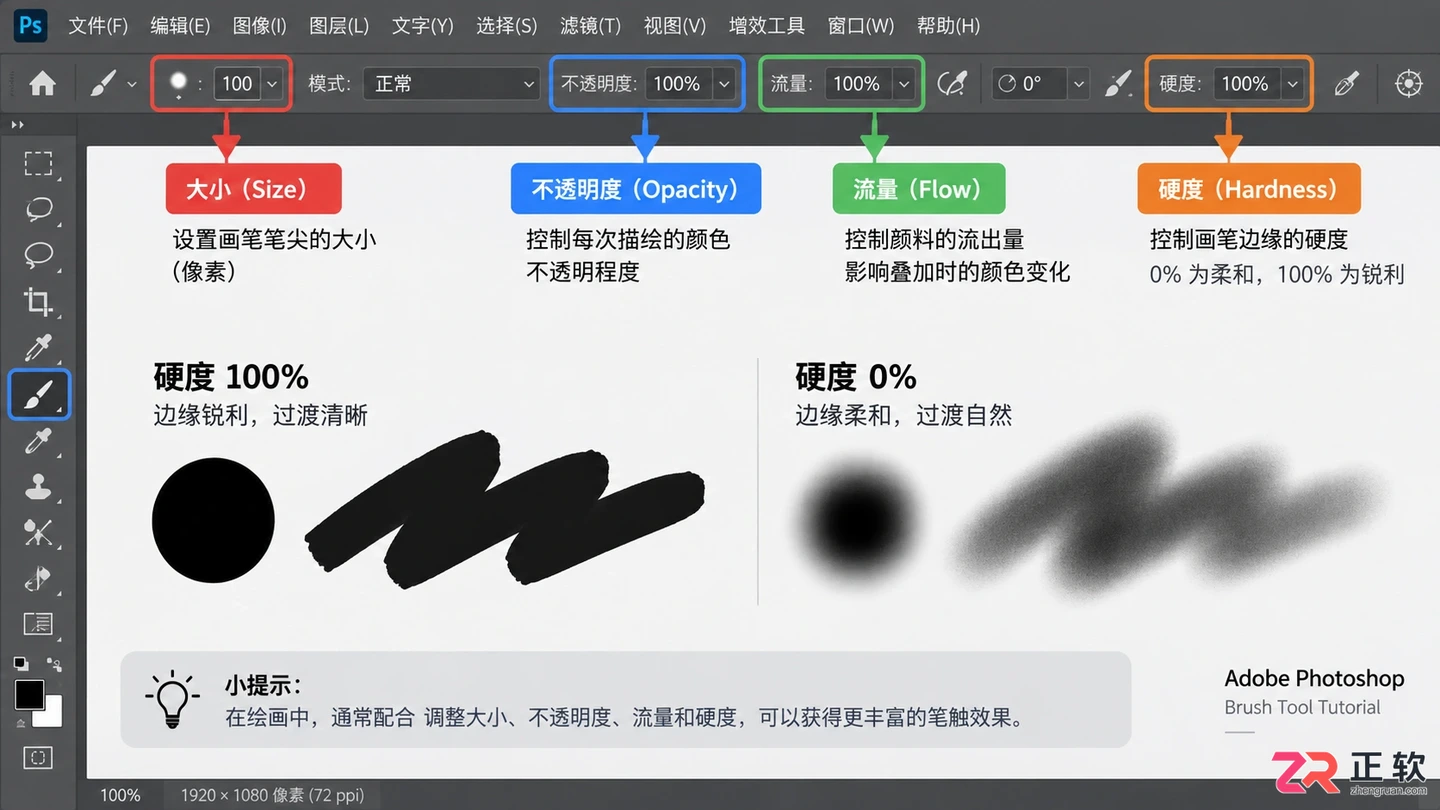Open the 滤镜(T) menu
The height and width of the screenshot is (810, 1440).
coord(590,26)
